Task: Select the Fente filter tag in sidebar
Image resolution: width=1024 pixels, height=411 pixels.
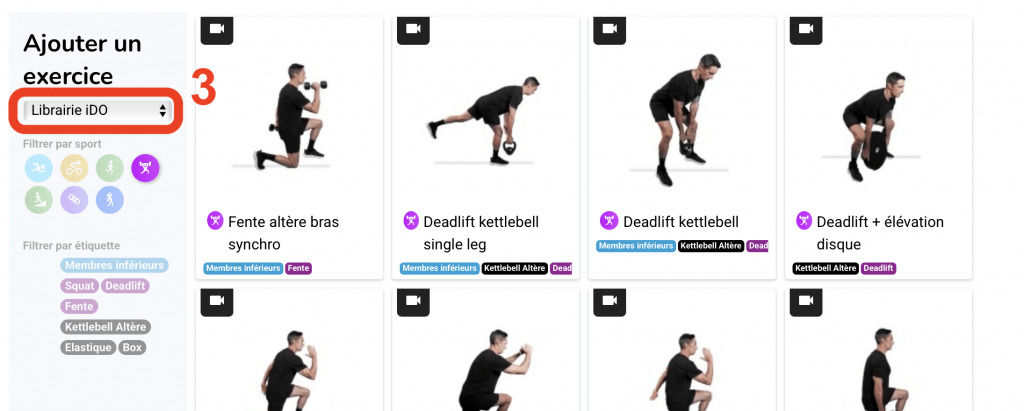Action: (x=79, y=306)
